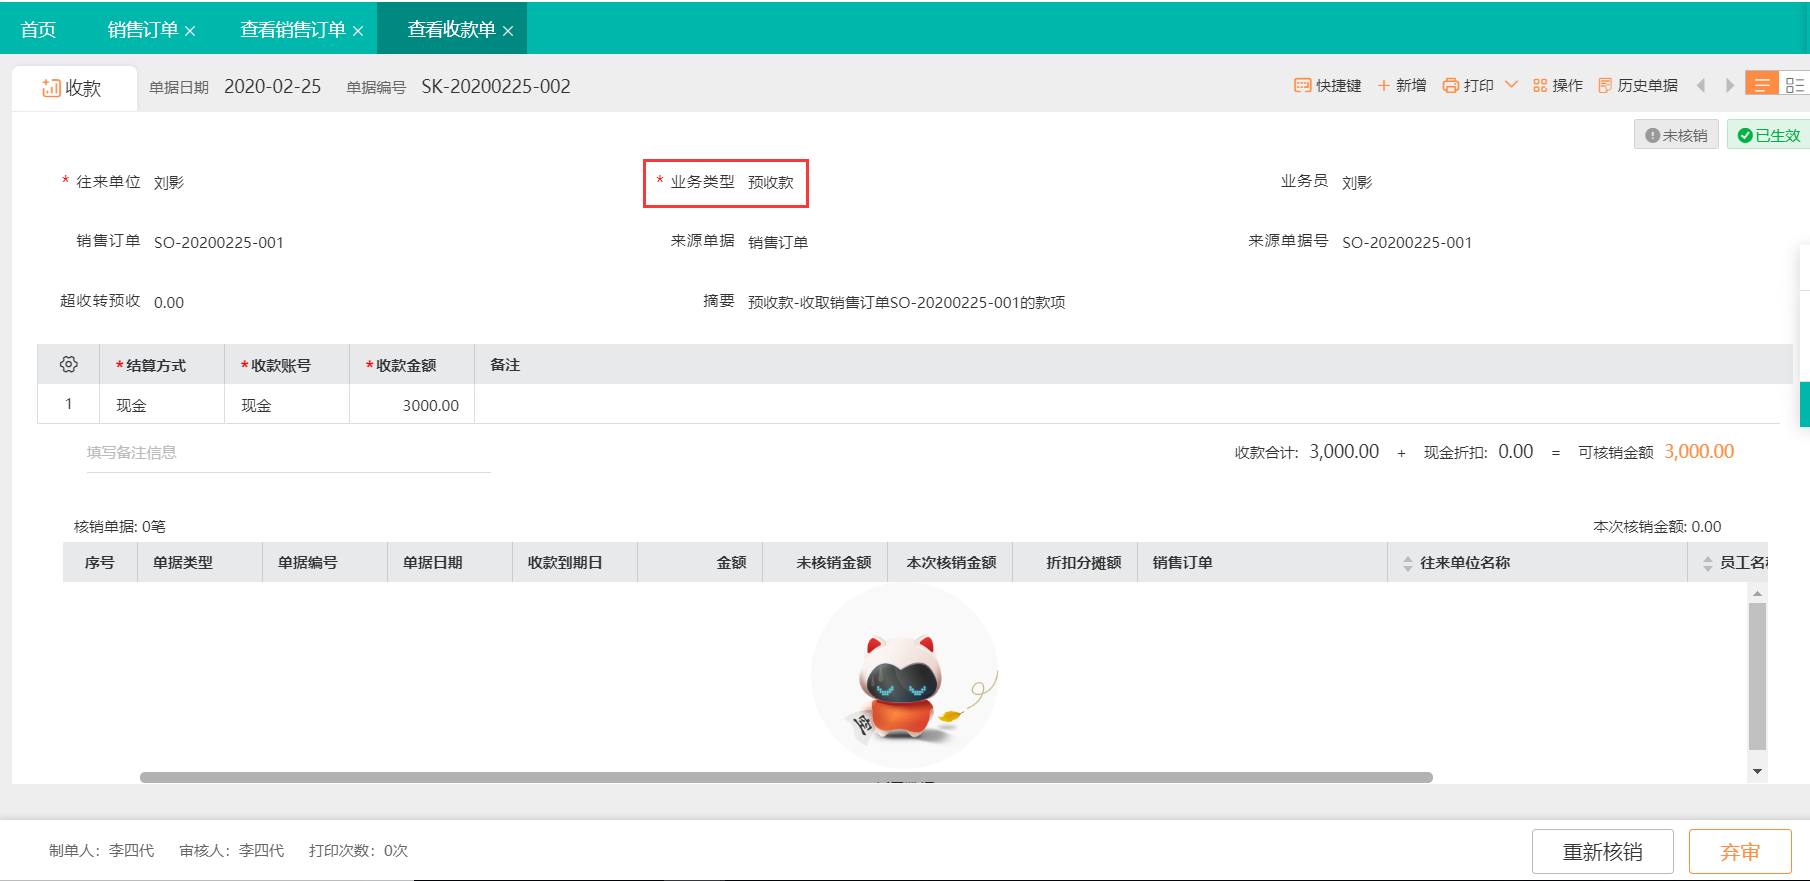The image size is (1810, 881).
Task: Click the 新增 plus icon
Action: (1384, 86)
